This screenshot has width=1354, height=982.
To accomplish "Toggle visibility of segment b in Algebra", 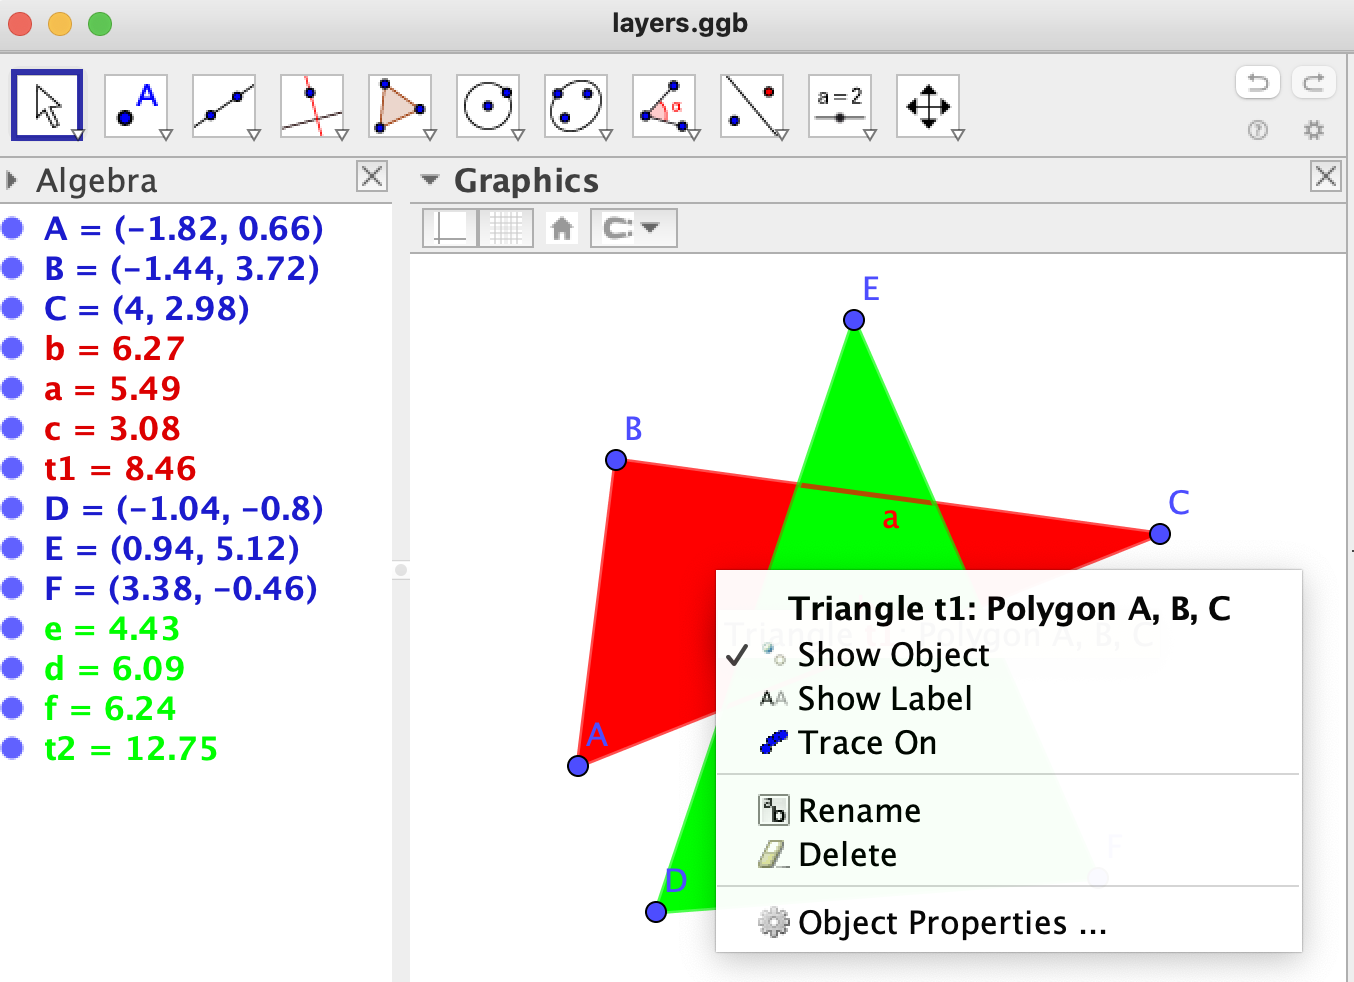I will 12,348.
